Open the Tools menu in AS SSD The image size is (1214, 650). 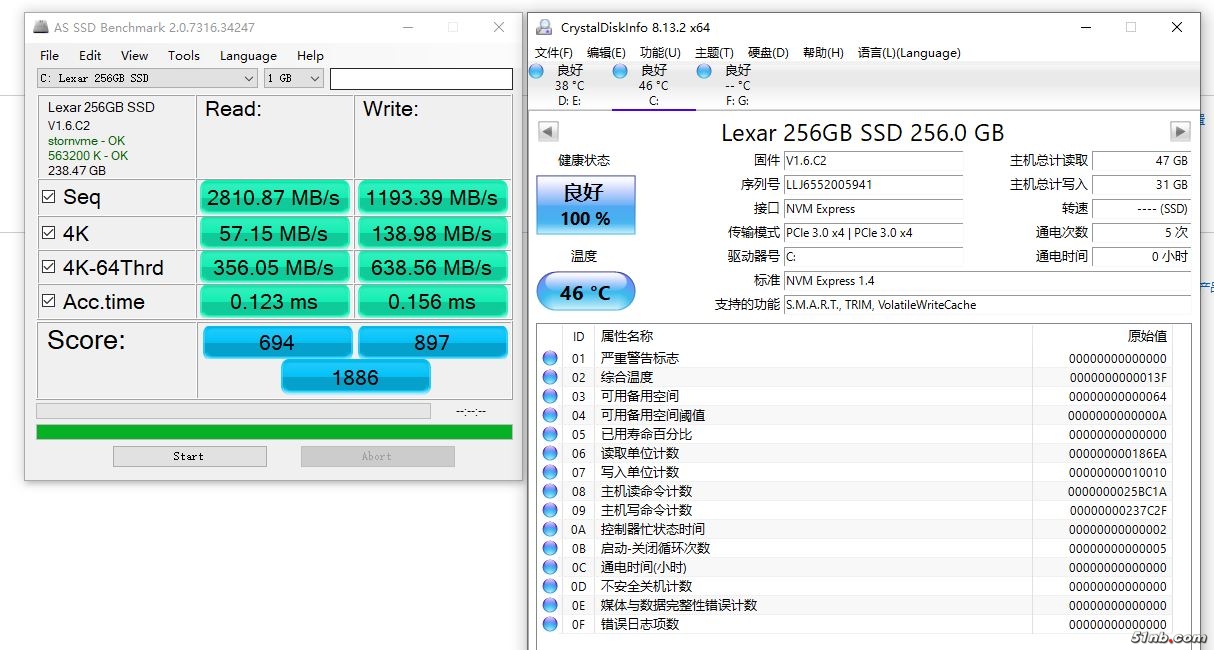[x=183, y=56]
